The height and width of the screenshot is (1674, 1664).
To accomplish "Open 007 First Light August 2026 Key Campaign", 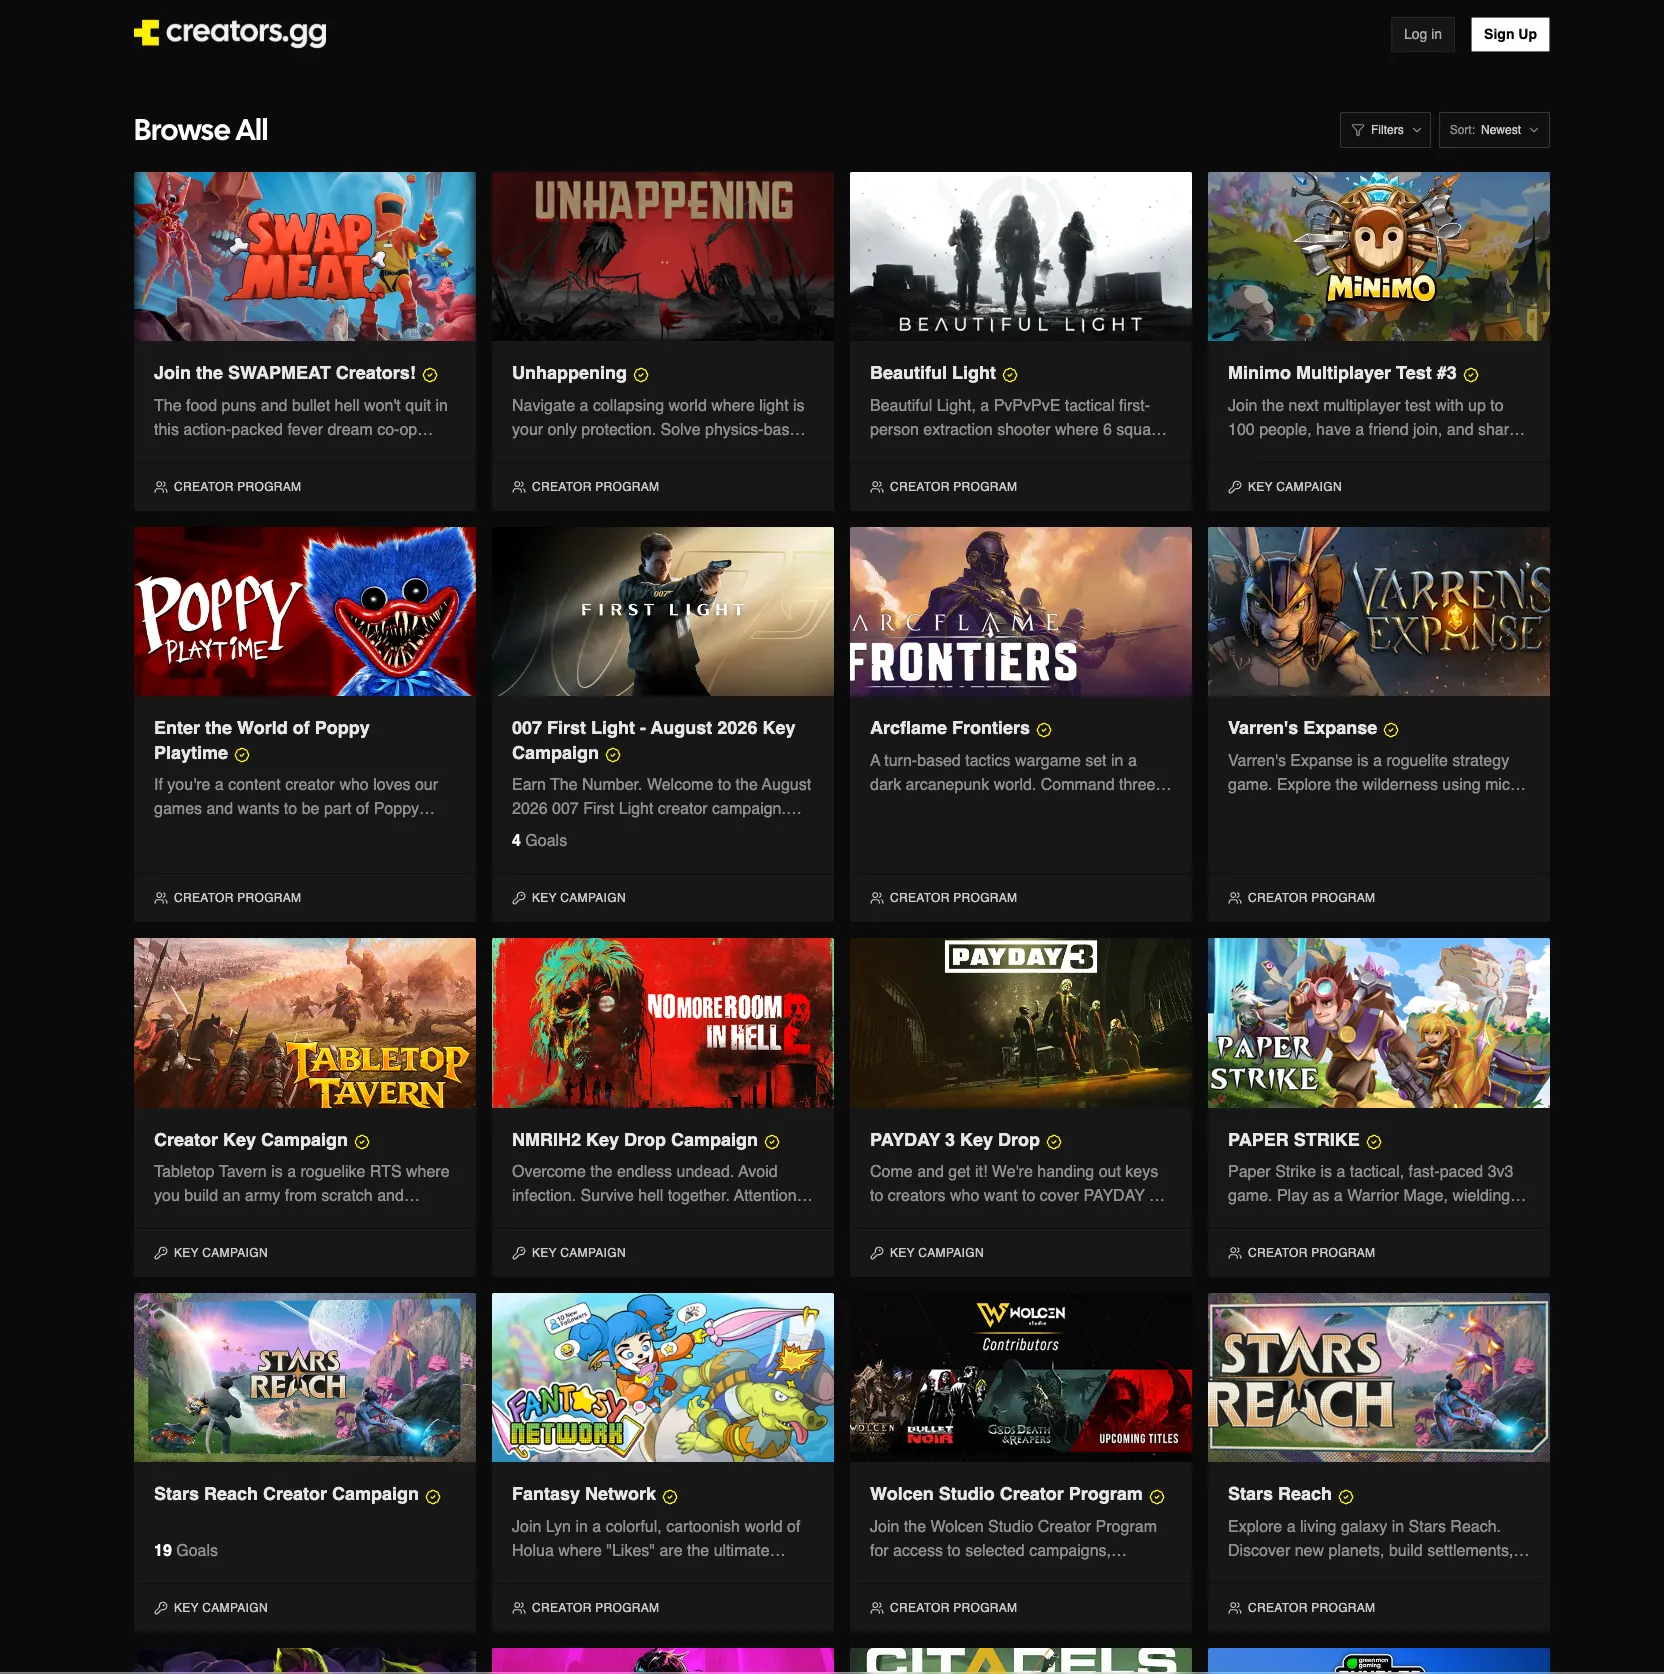I will point(653,740).
